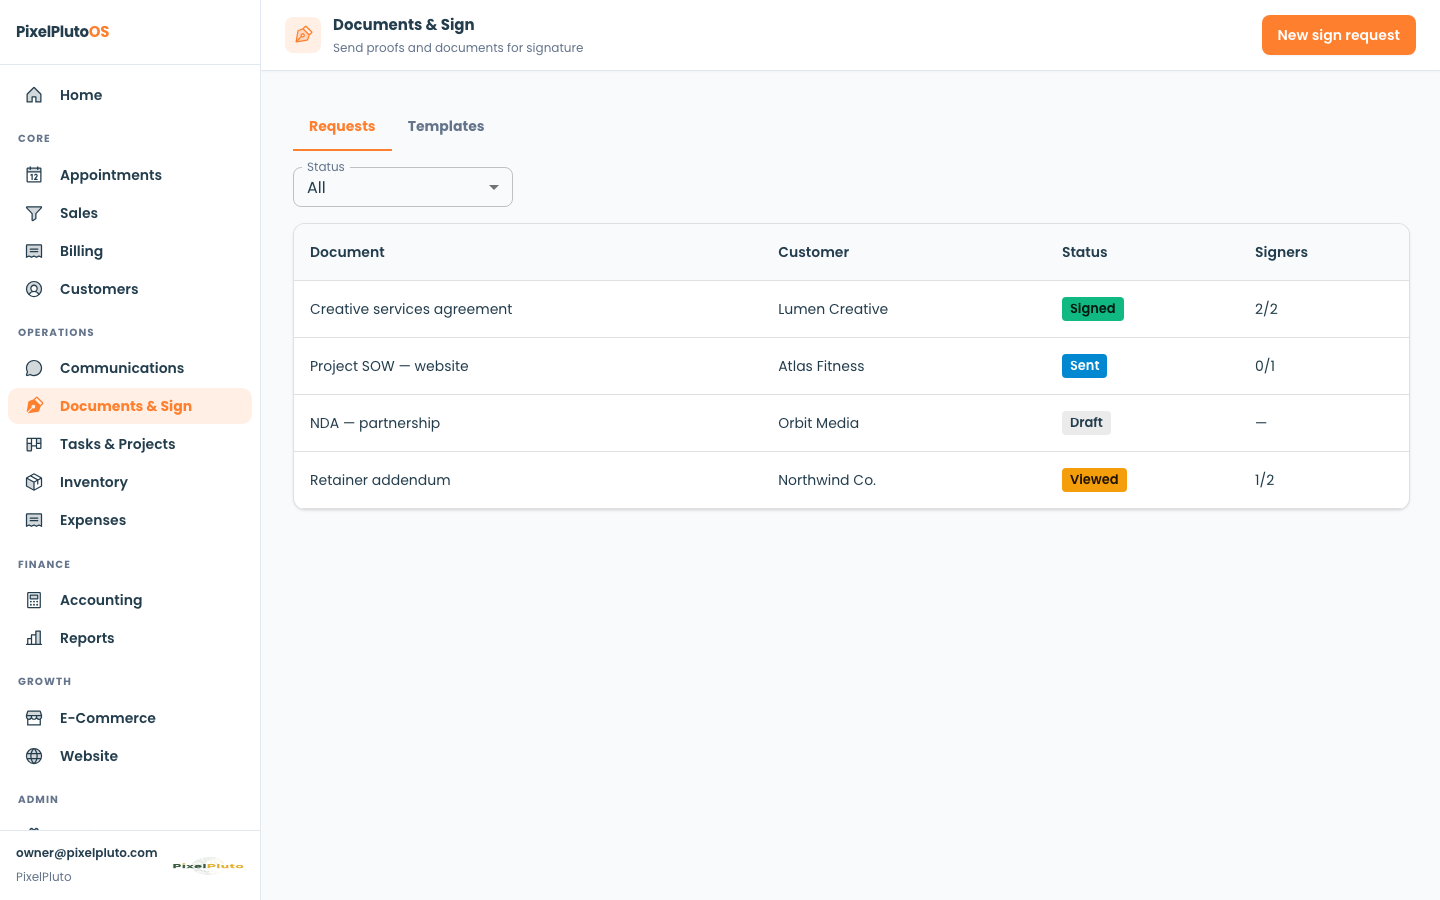Click the orange Viewed status badge
Image resolution: width=1440 pixels, height=900 pixels.
[x=1094, y=480]
